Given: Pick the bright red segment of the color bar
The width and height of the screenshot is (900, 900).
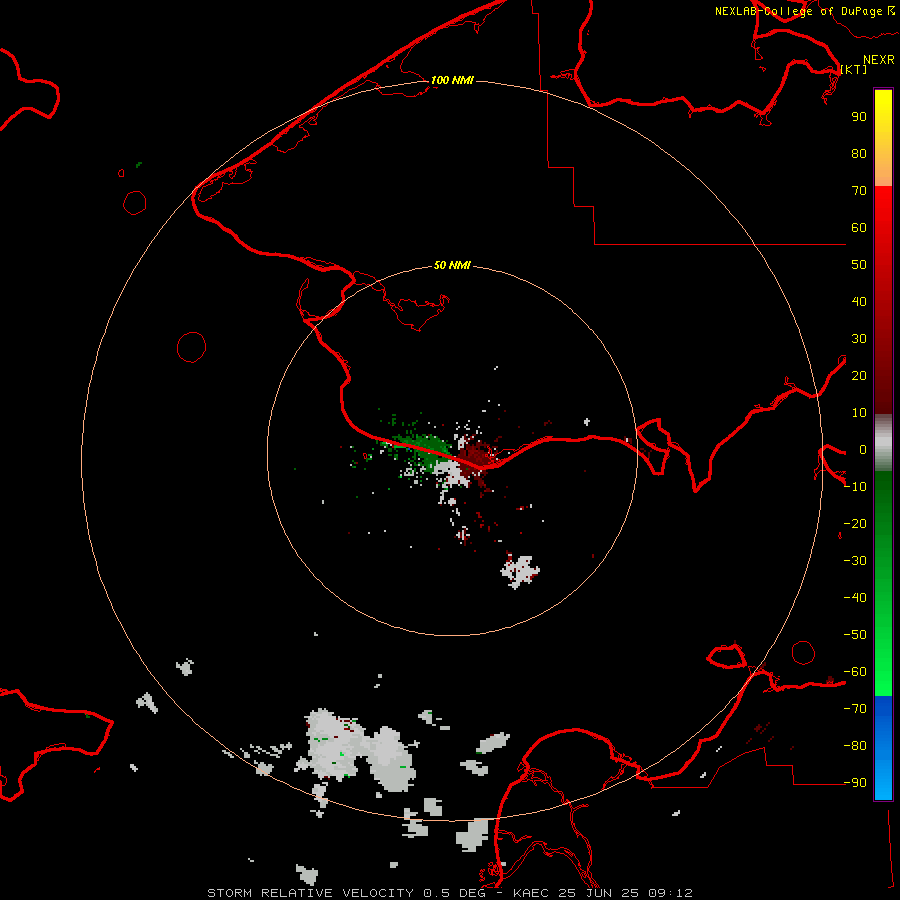Looking at the screenshot, I should point(883,224).
